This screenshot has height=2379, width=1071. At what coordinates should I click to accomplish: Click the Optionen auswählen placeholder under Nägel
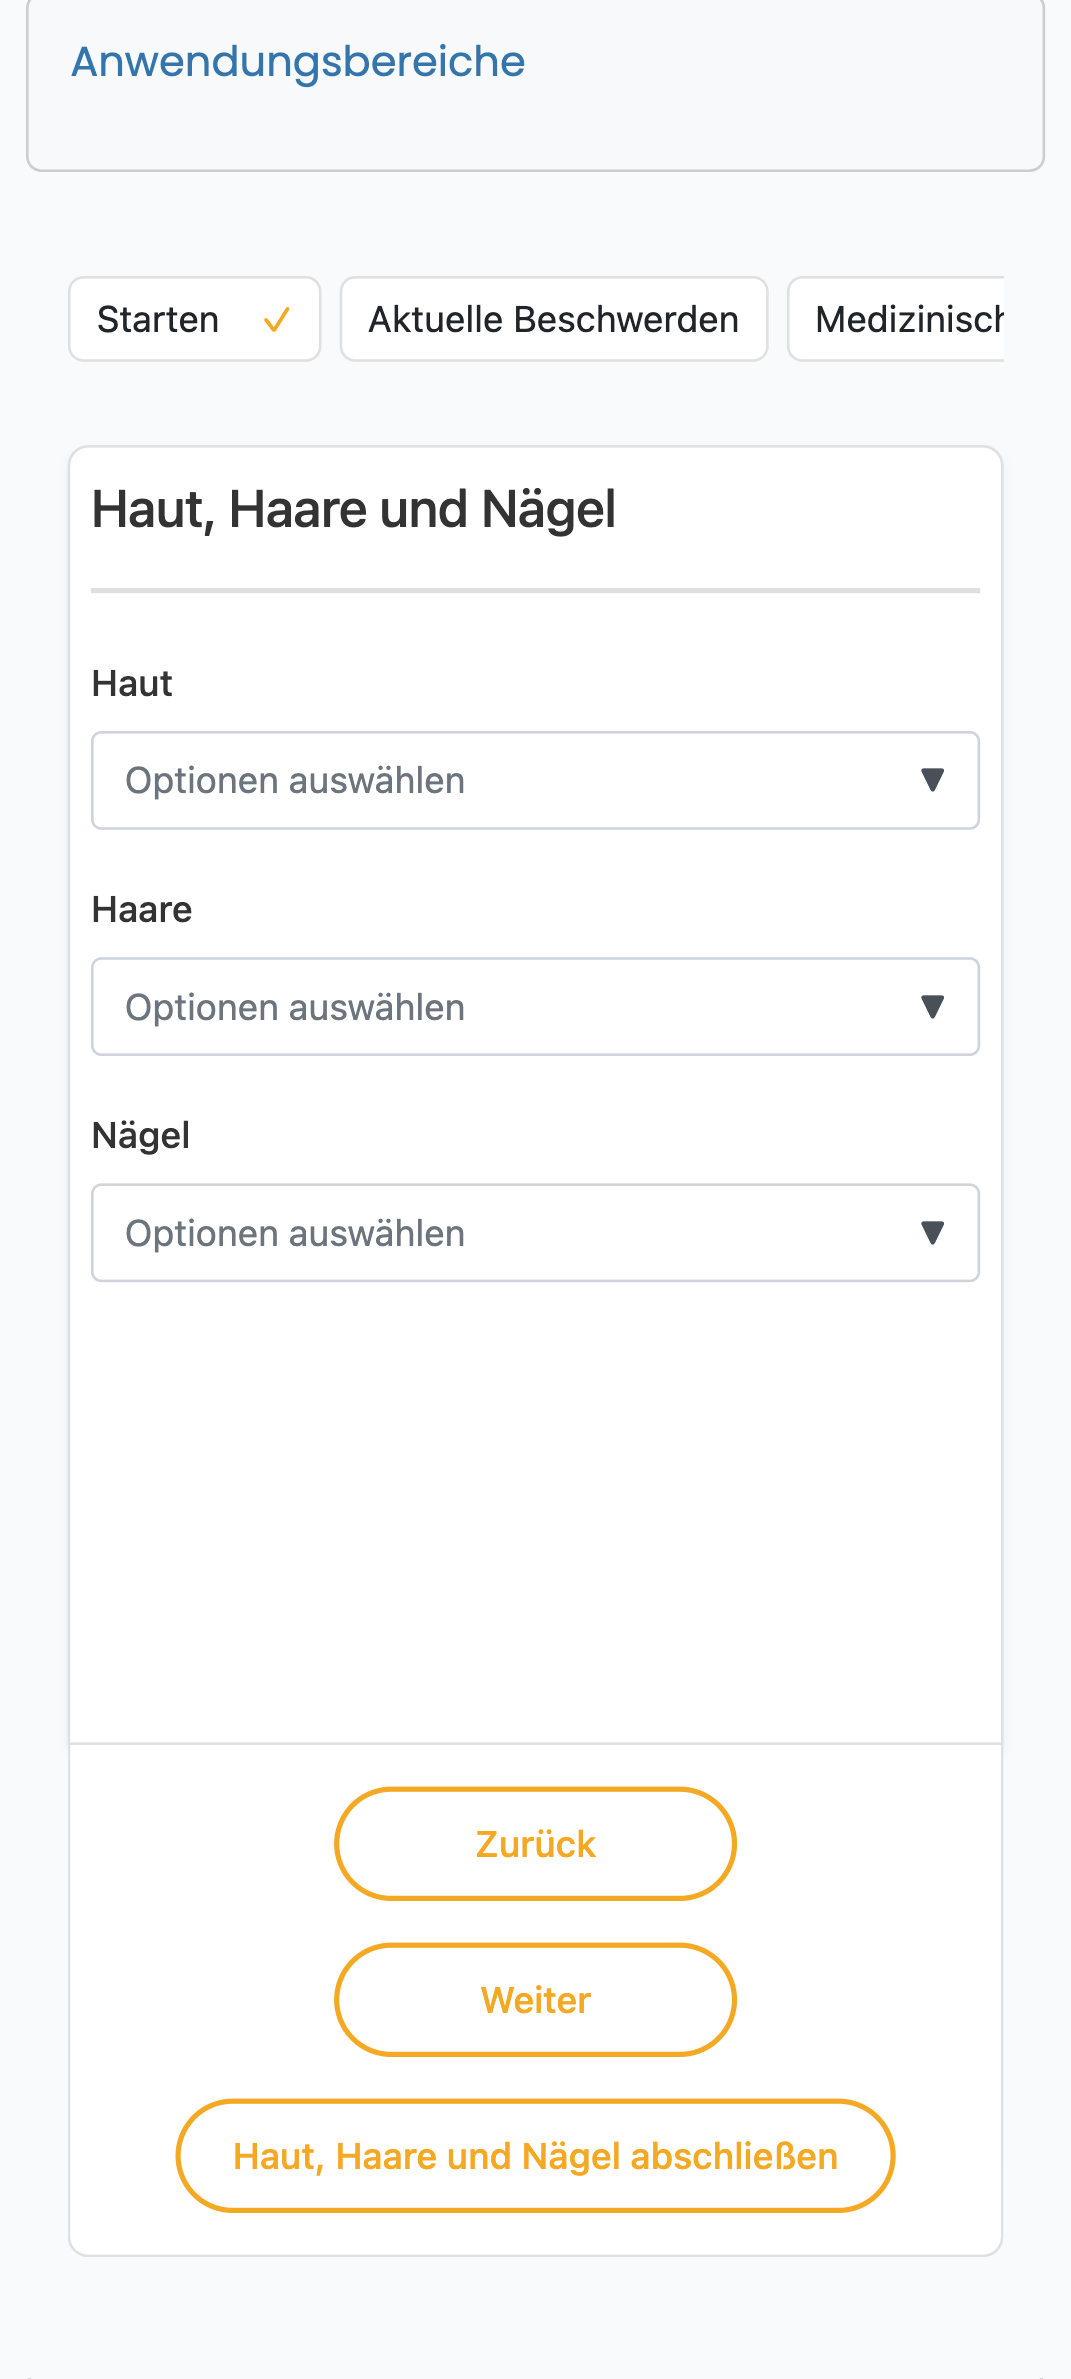(x=295, y=1234)
